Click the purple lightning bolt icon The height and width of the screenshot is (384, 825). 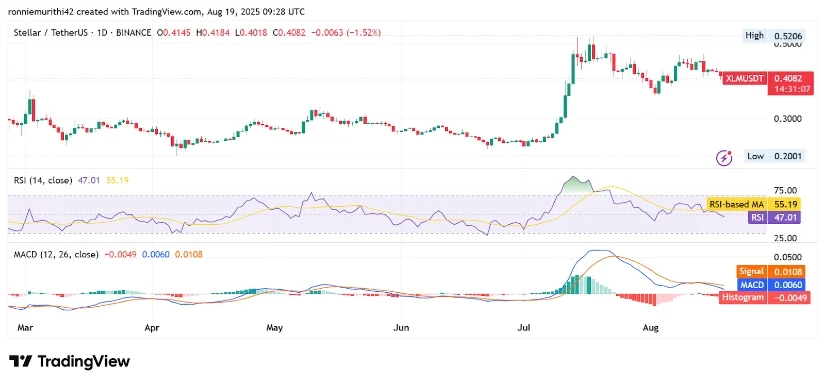pos(725,157)
